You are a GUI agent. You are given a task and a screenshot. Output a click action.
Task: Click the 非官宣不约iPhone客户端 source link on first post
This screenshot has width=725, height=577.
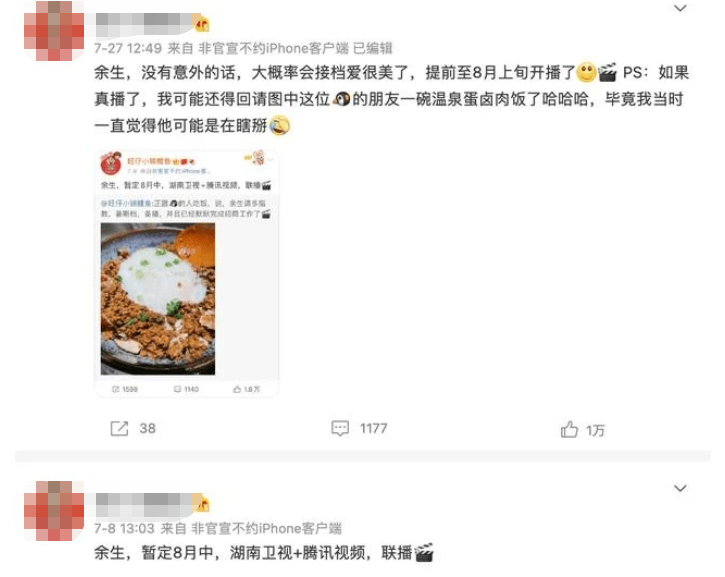(273, 48)
